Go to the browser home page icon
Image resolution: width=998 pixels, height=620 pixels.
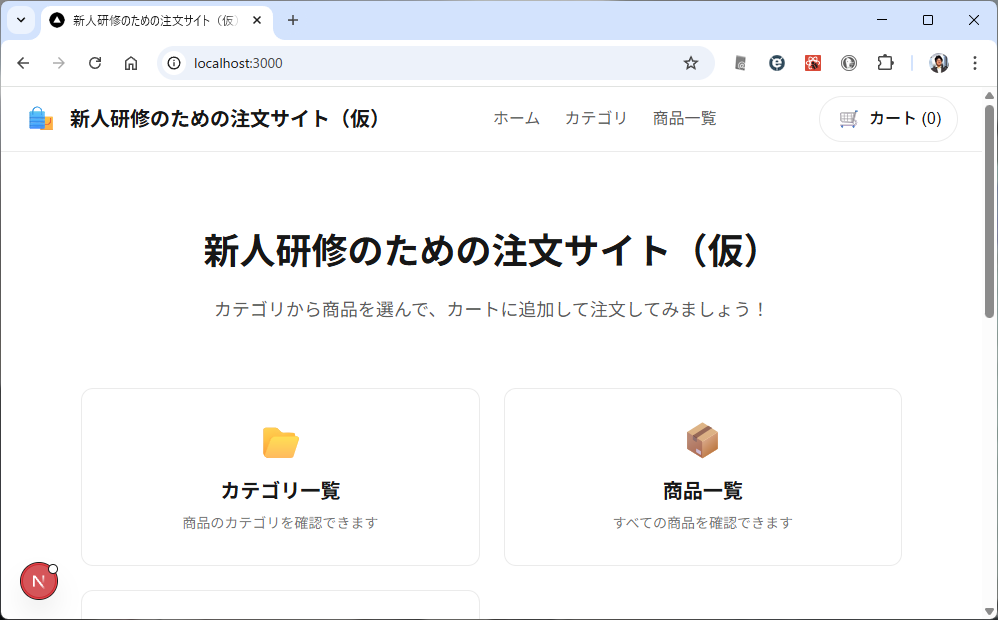click(131, 63)
